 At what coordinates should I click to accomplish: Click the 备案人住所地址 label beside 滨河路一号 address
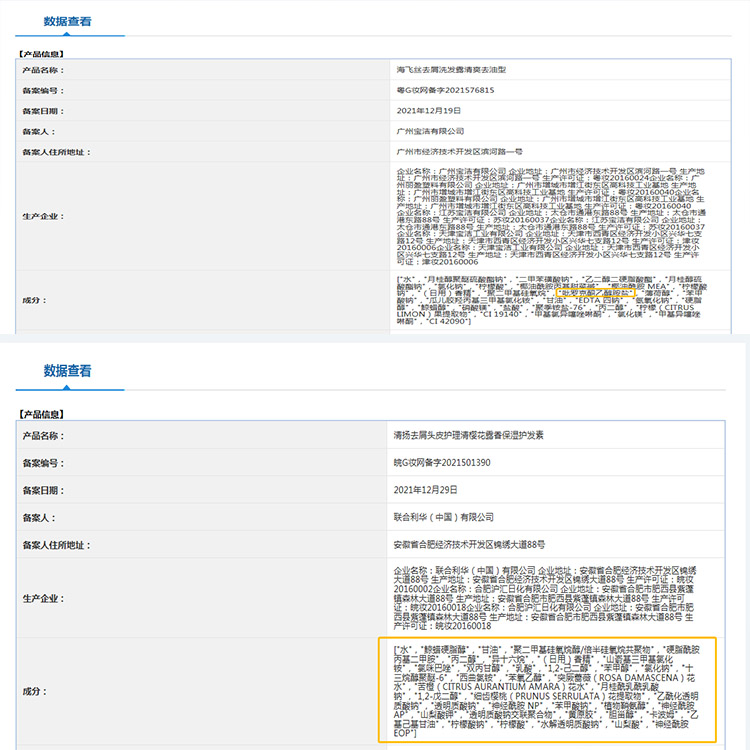[x=56, y=153]
